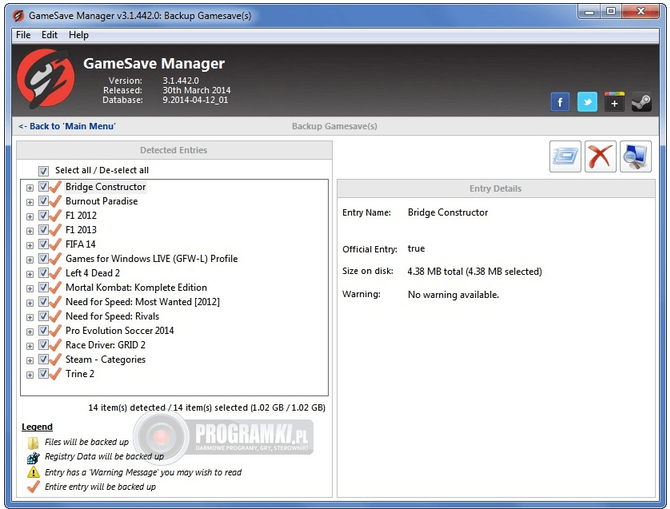Viewport: 670px width, 509px height.
Task: Expand the Bridge Constructor tree node
Action: pyautogui.click(x=29, y=188)
